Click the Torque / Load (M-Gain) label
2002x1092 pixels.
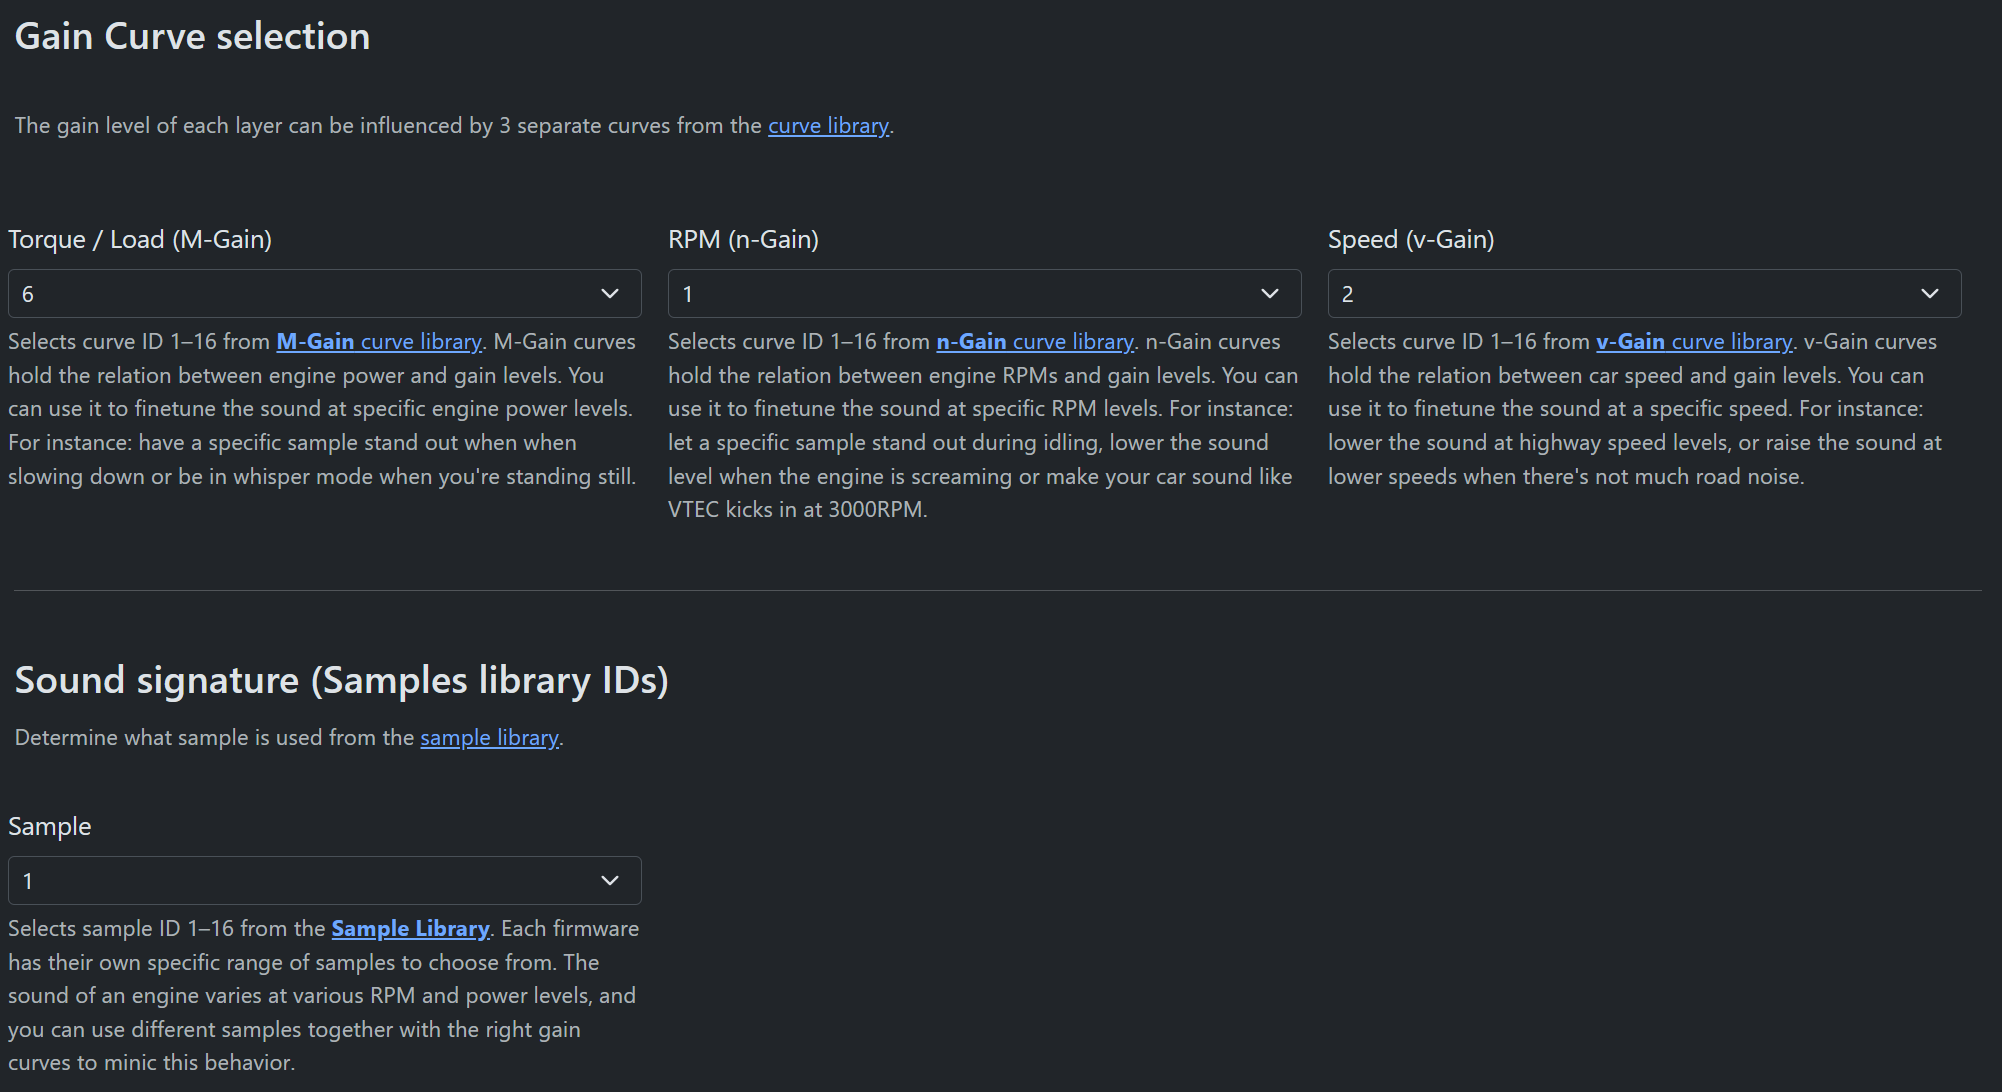coord(140,240)
